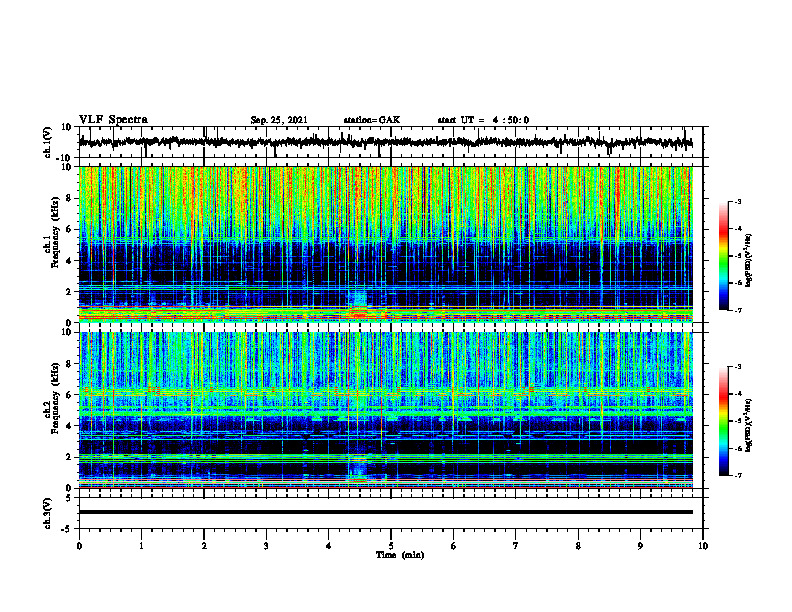Click the ch.1 voltage waveform trace panel
Screen dimensions: 792x612
(x=391, y=142)
